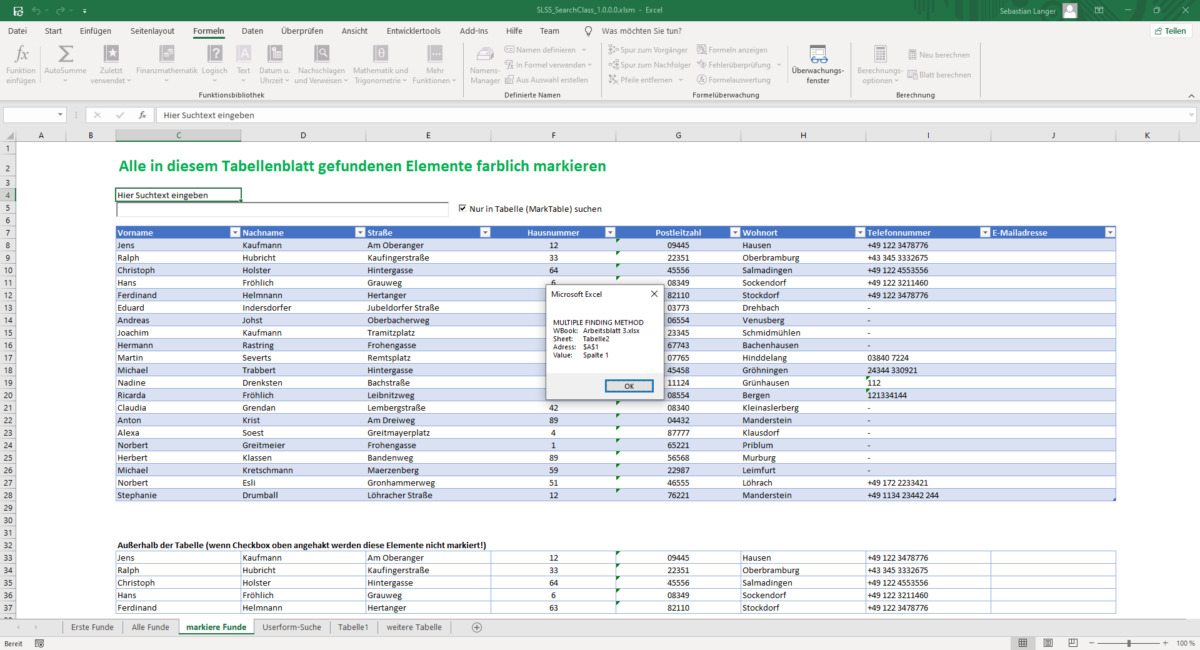Open the weitere Tabelle sheet tab
1200x650 pixels.
tap(414, 627)
